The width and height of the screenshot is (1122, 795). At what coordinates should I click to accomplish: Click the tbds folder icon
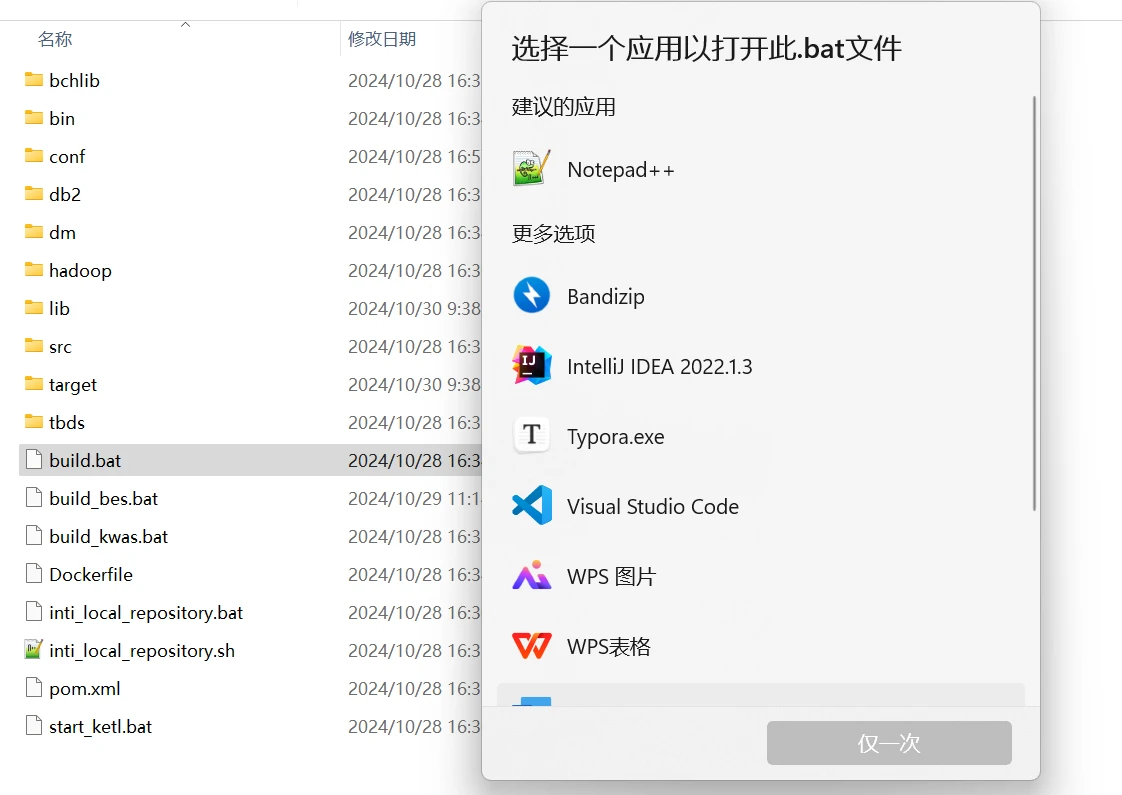click(34, 421)
